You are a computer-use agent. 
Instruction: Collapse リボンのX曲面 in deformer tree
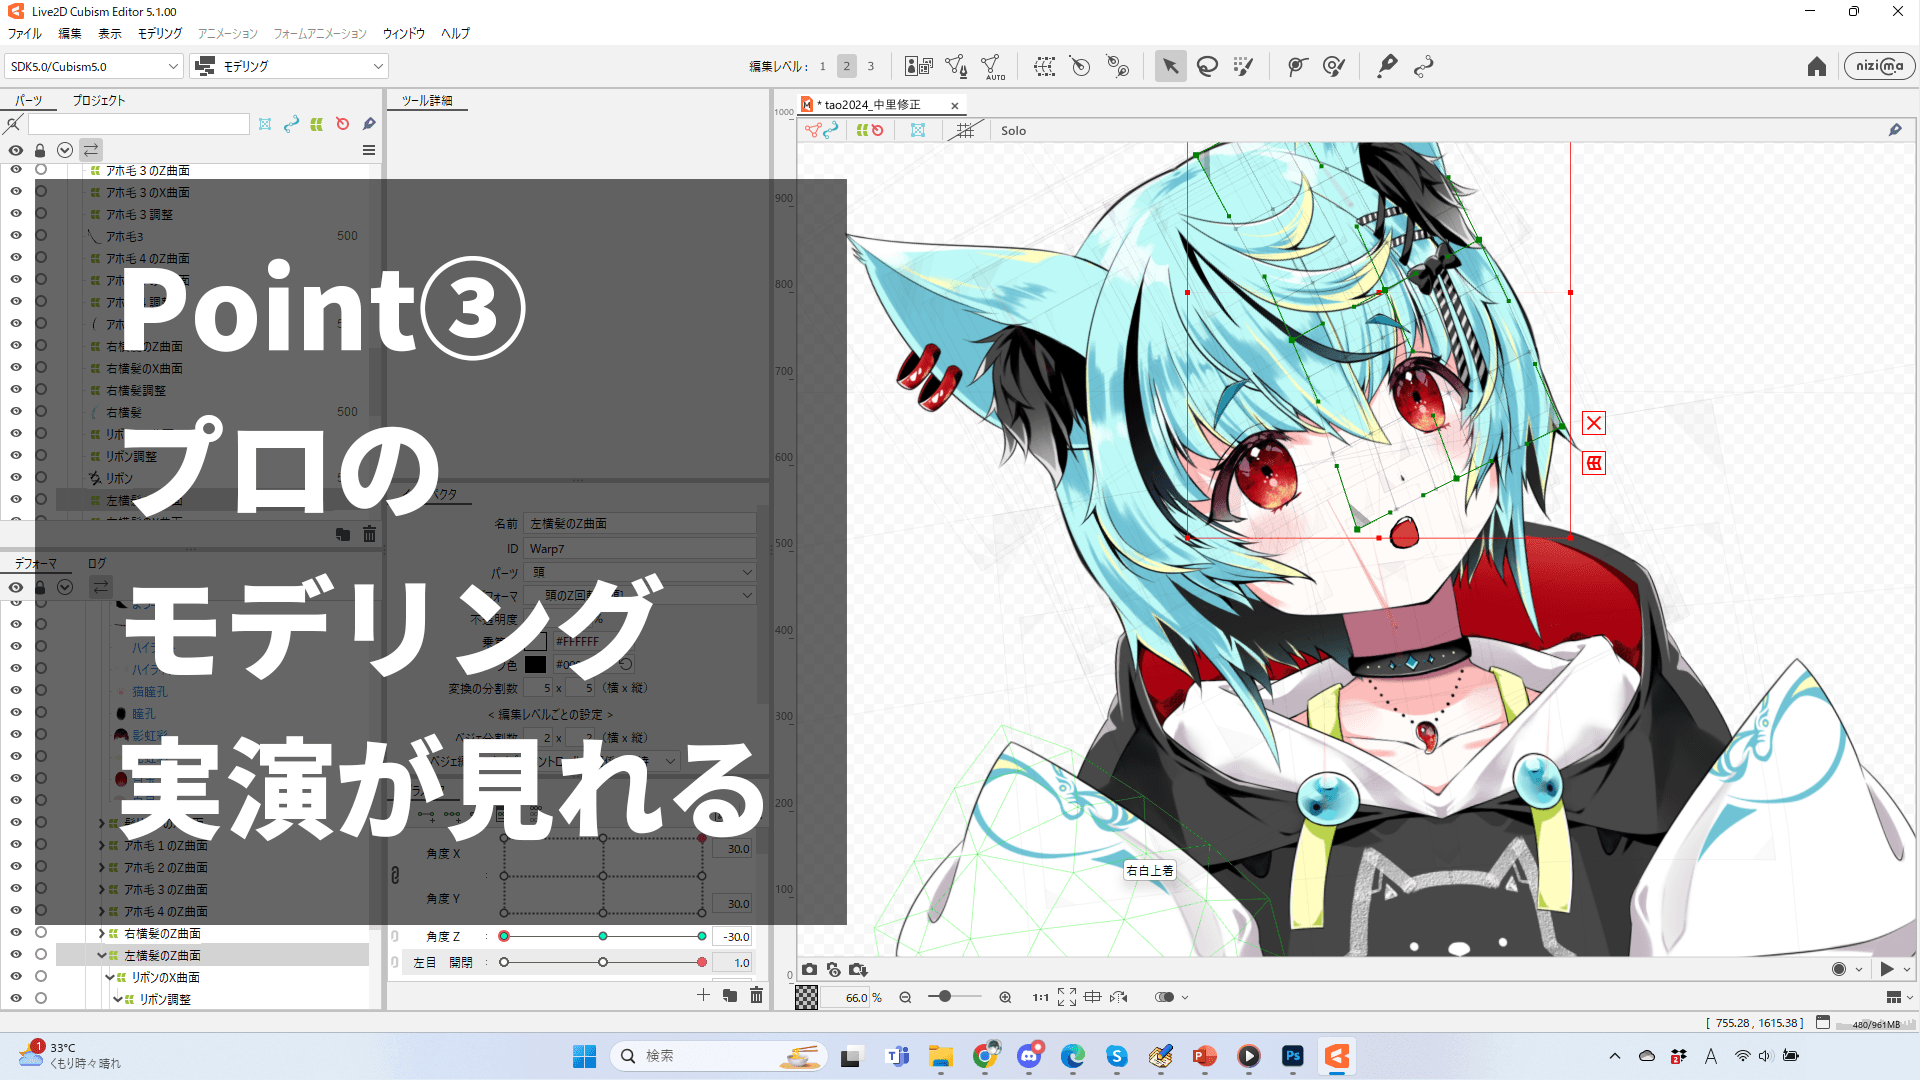tap(110, 977)
